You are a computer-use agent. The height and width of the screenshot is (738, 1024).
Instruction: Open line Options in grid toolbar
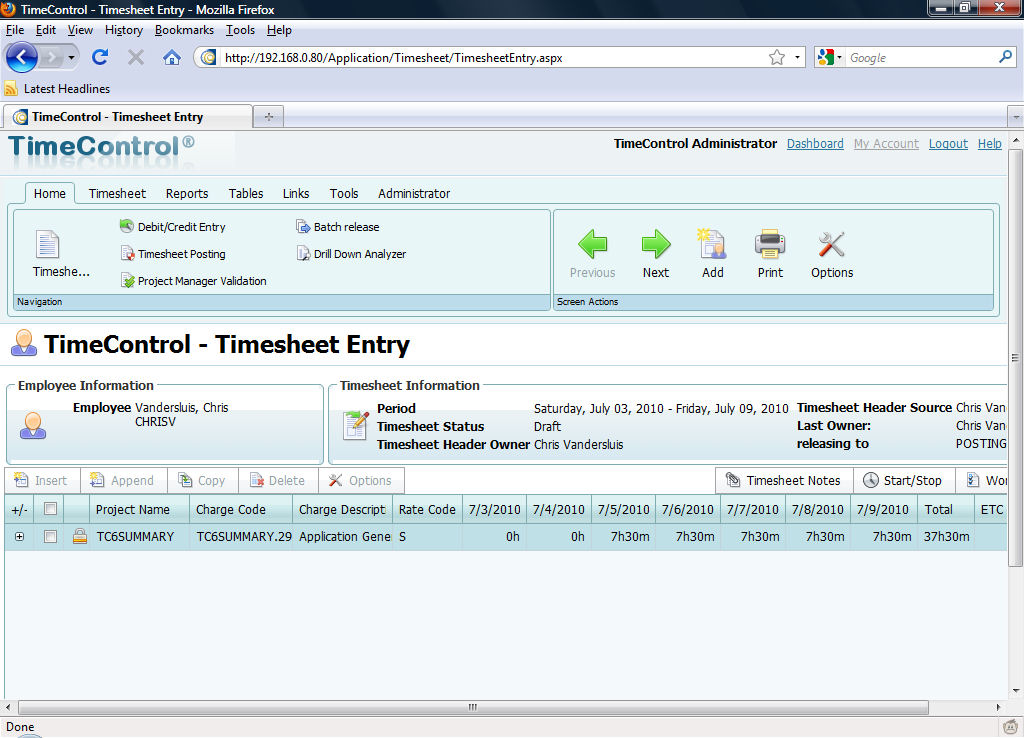tap(361, 481)
